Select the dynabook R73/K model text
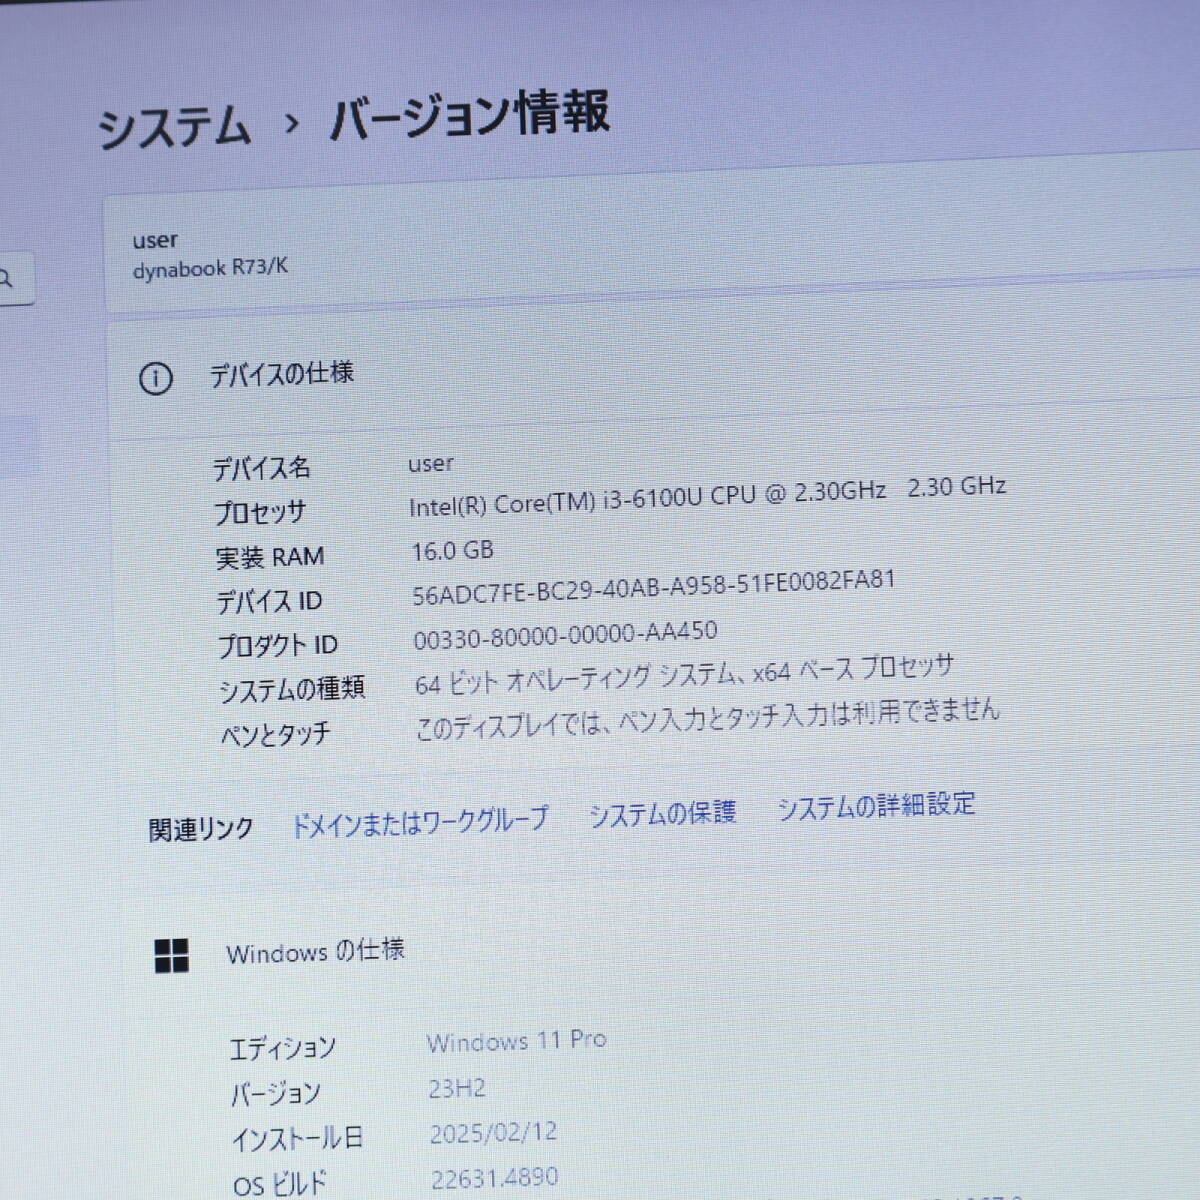 (211, 268)
